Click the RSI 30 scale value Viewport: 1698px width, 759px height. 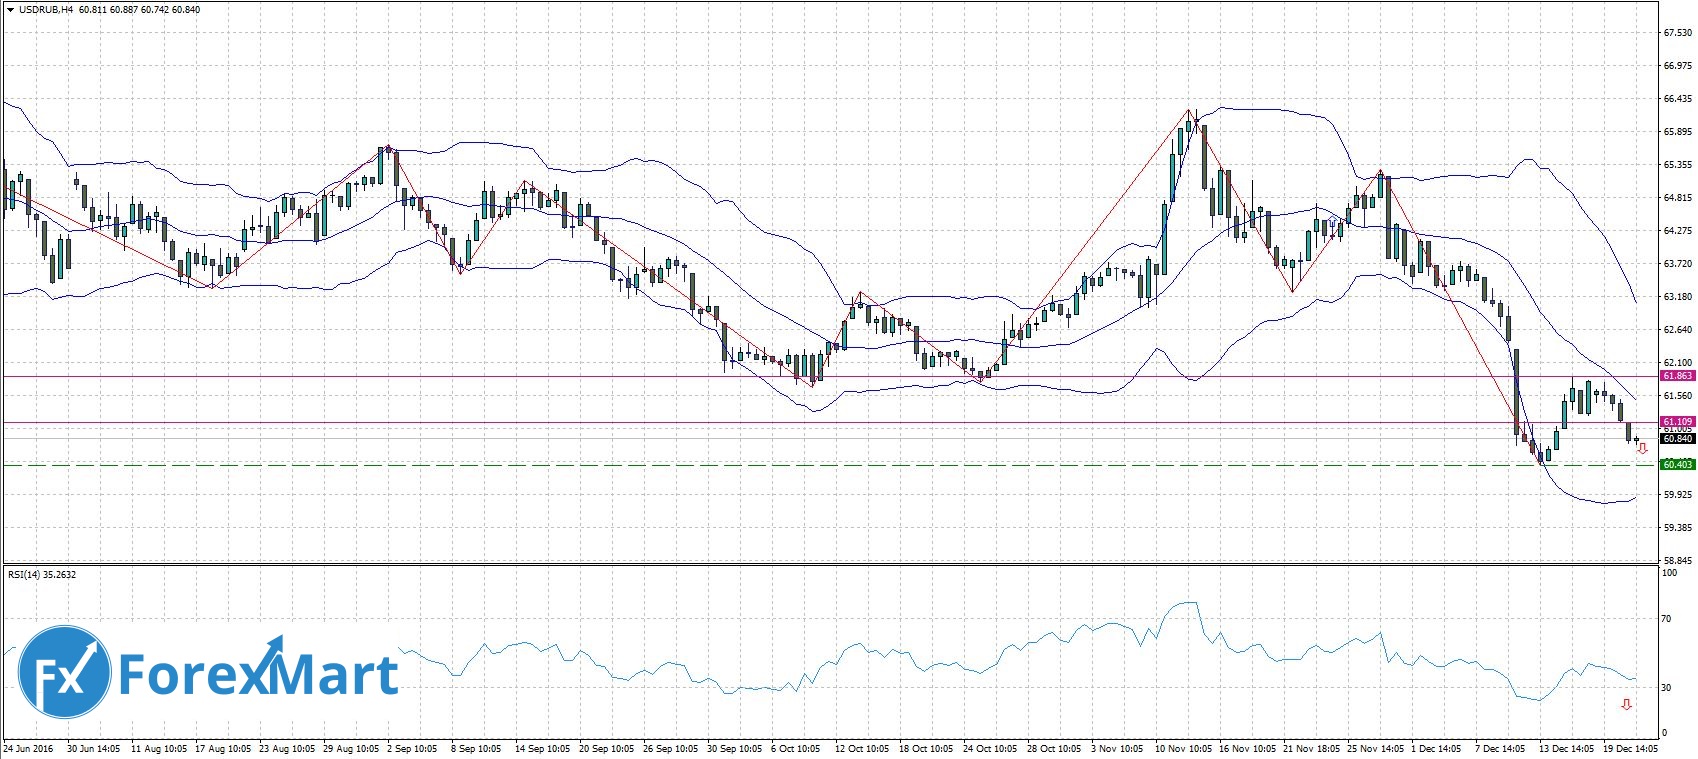(x=1666, y=688)
